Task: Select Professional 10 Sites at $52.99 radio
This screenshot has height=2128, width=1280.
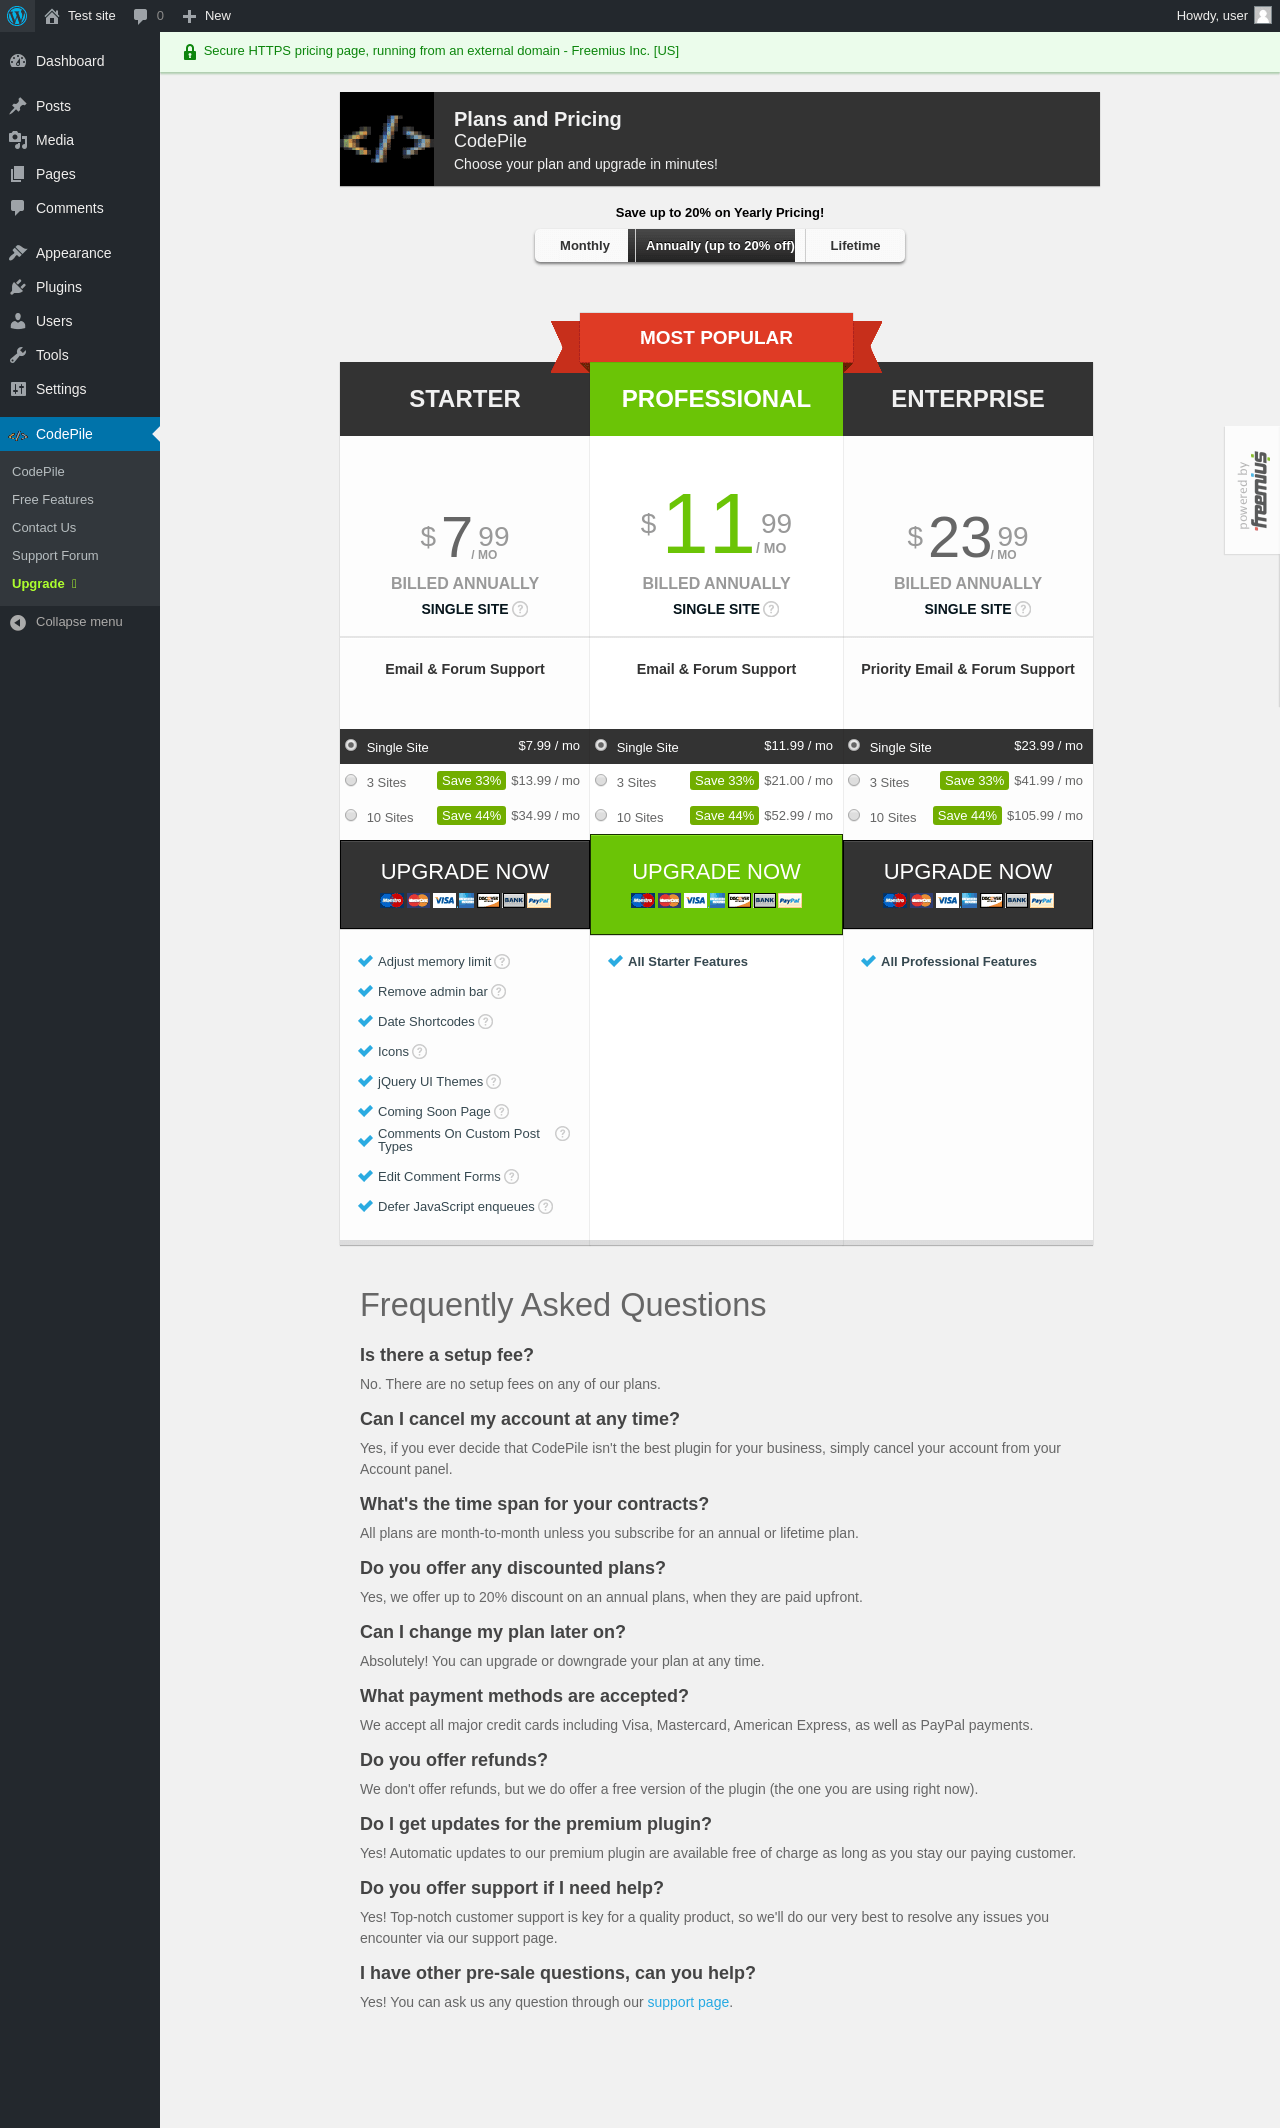Action: 601,815
